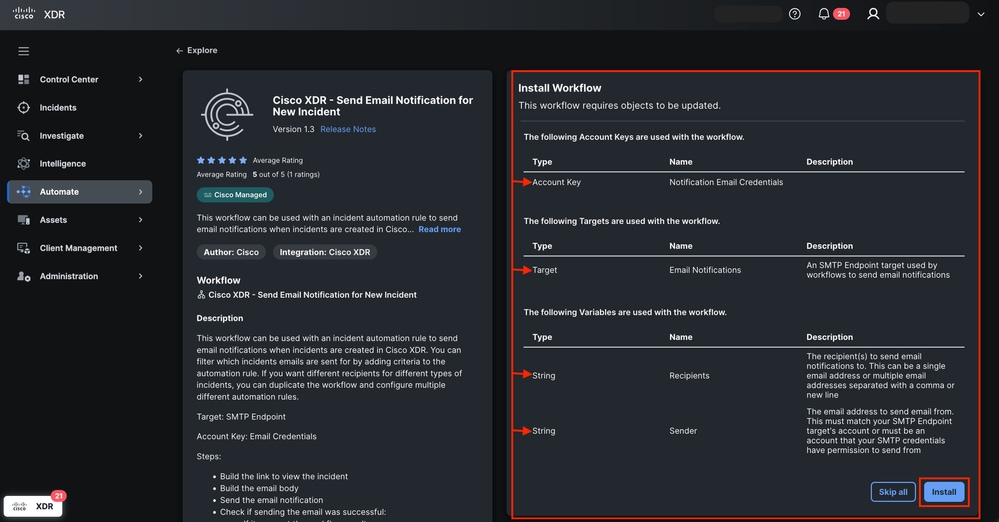Click Author: Cisco tag

click(x=231, y=252)
